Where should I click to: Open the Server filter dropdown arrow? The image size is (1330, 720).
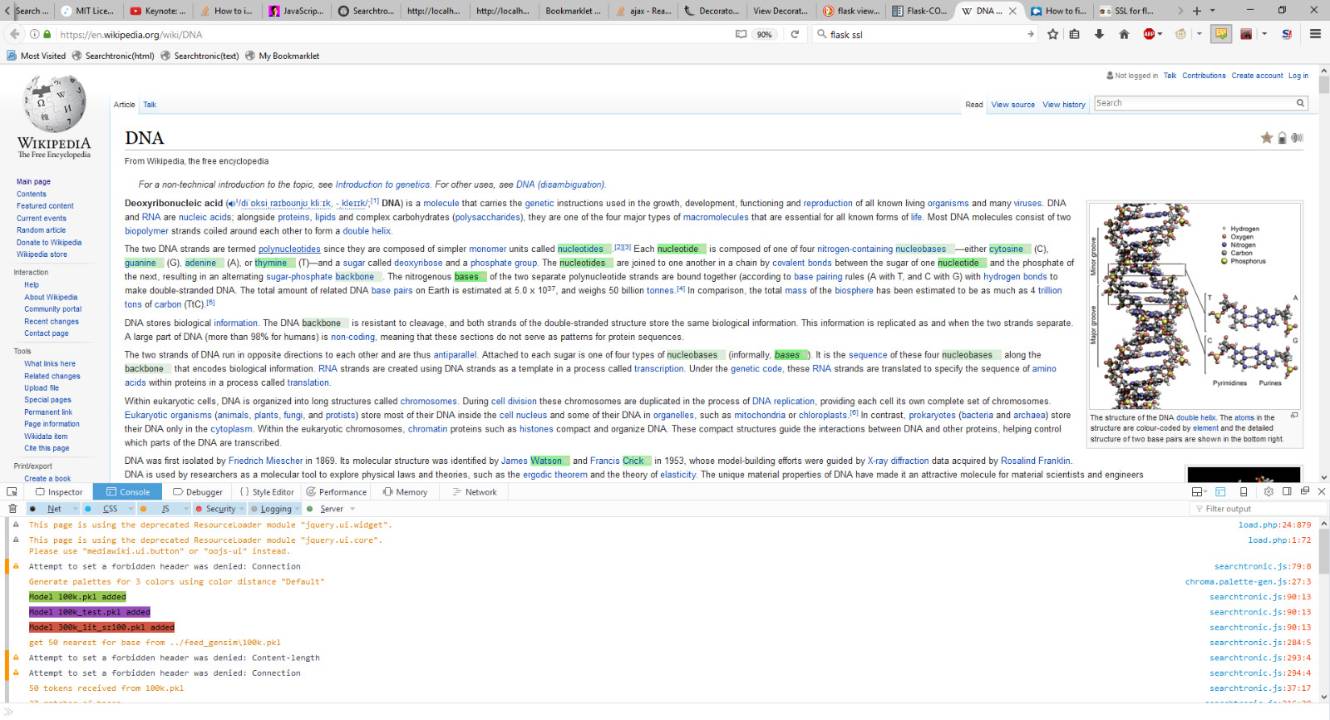point(352,509)
